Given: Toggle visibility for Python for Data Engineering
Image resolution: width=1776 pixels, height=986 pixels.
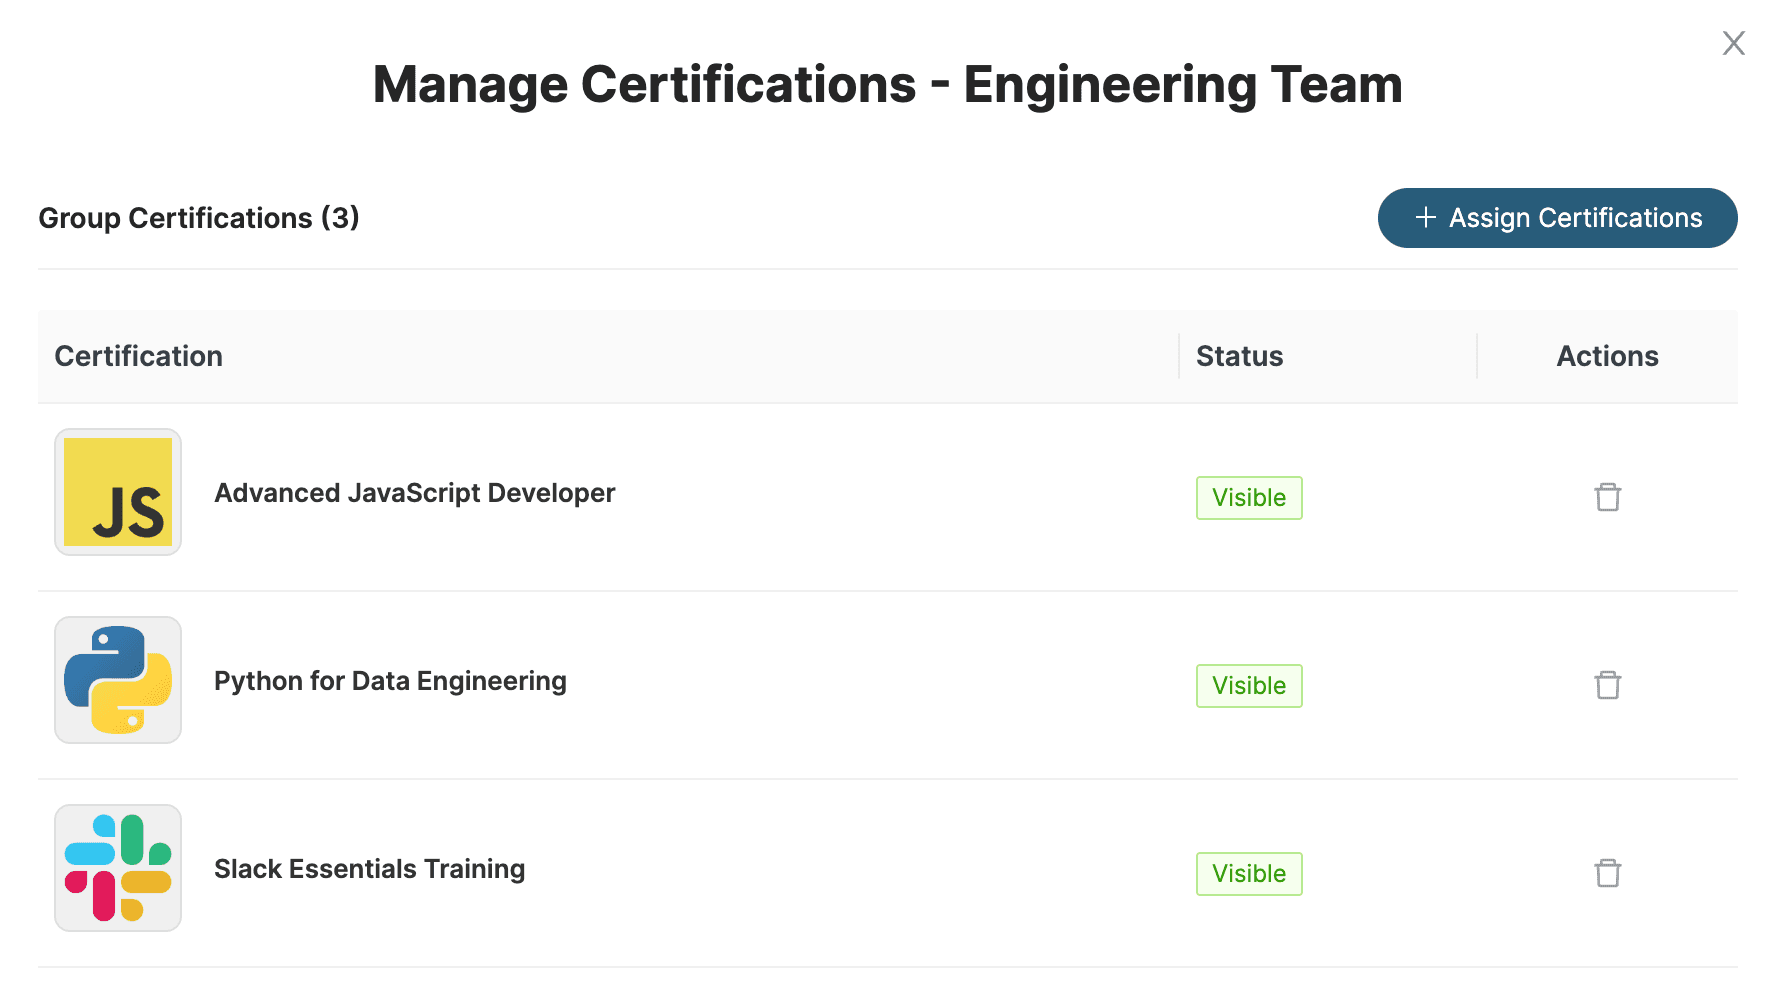Looking at the screenshot, I should pyautogui.click(x=1249, y=685).
